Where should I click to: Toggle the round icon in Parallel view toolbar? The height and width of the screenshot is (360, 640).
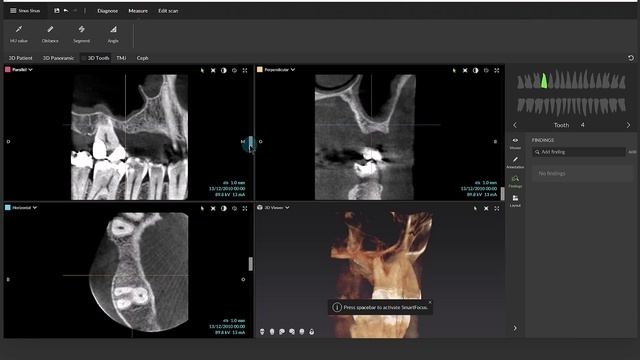point(234,70)
